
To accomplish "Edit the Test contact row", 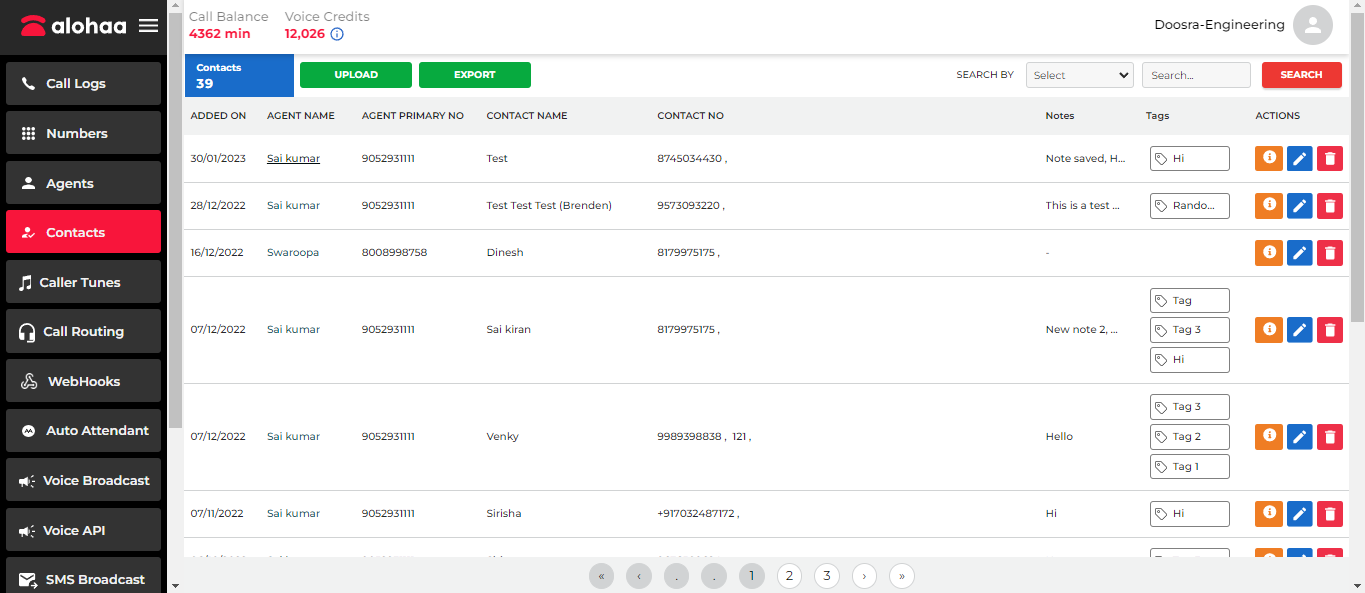I will 1299,158.
